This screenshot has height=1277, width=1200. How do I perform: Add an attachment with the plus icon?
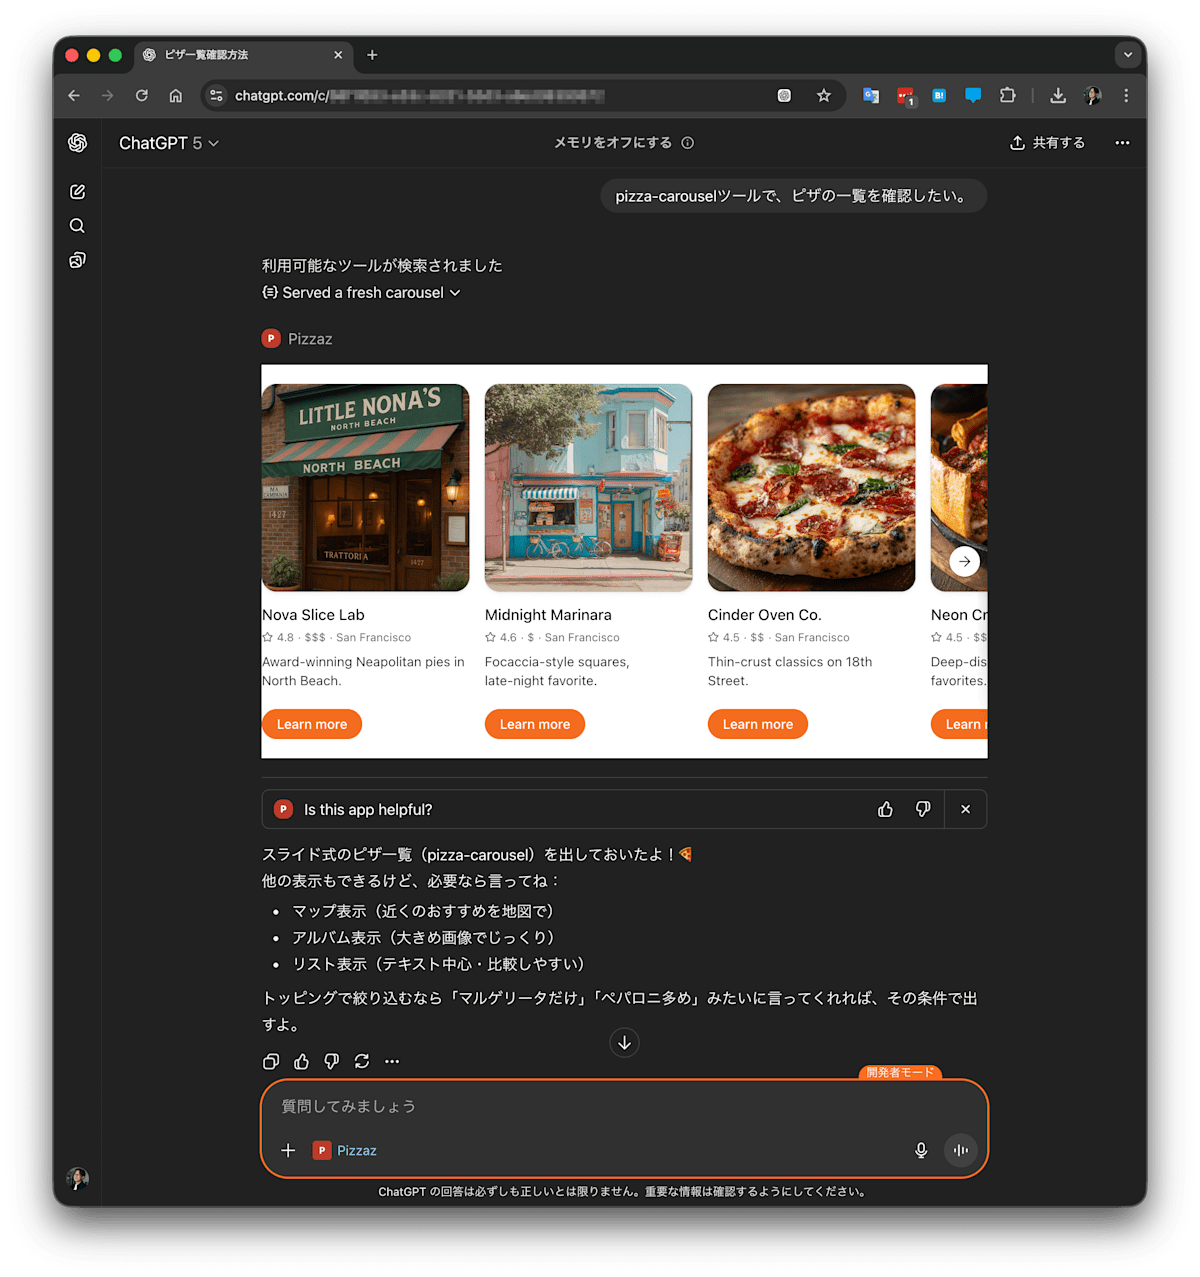coord(288,1151)
